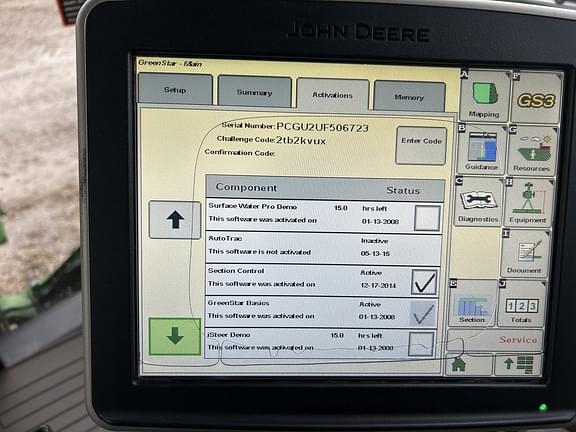Switch to the Memory tab

click(x=409, y=97)
